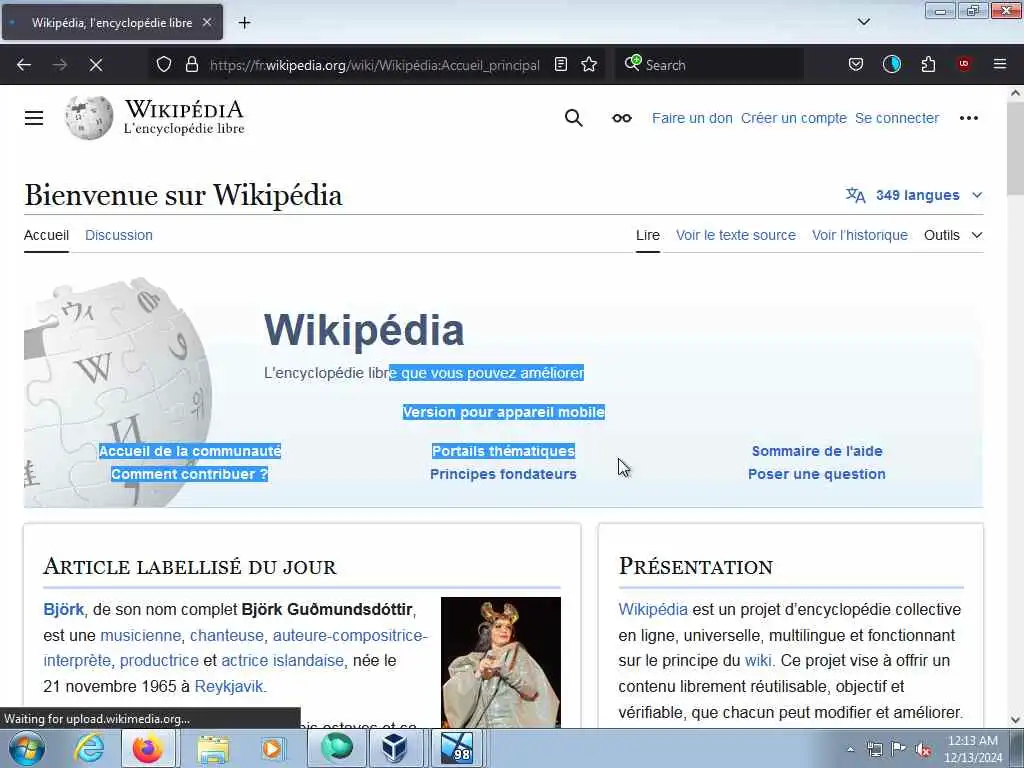1024x768 pixels.
Task: Open a new tab with plus button
Action: (x=244, y=23)
